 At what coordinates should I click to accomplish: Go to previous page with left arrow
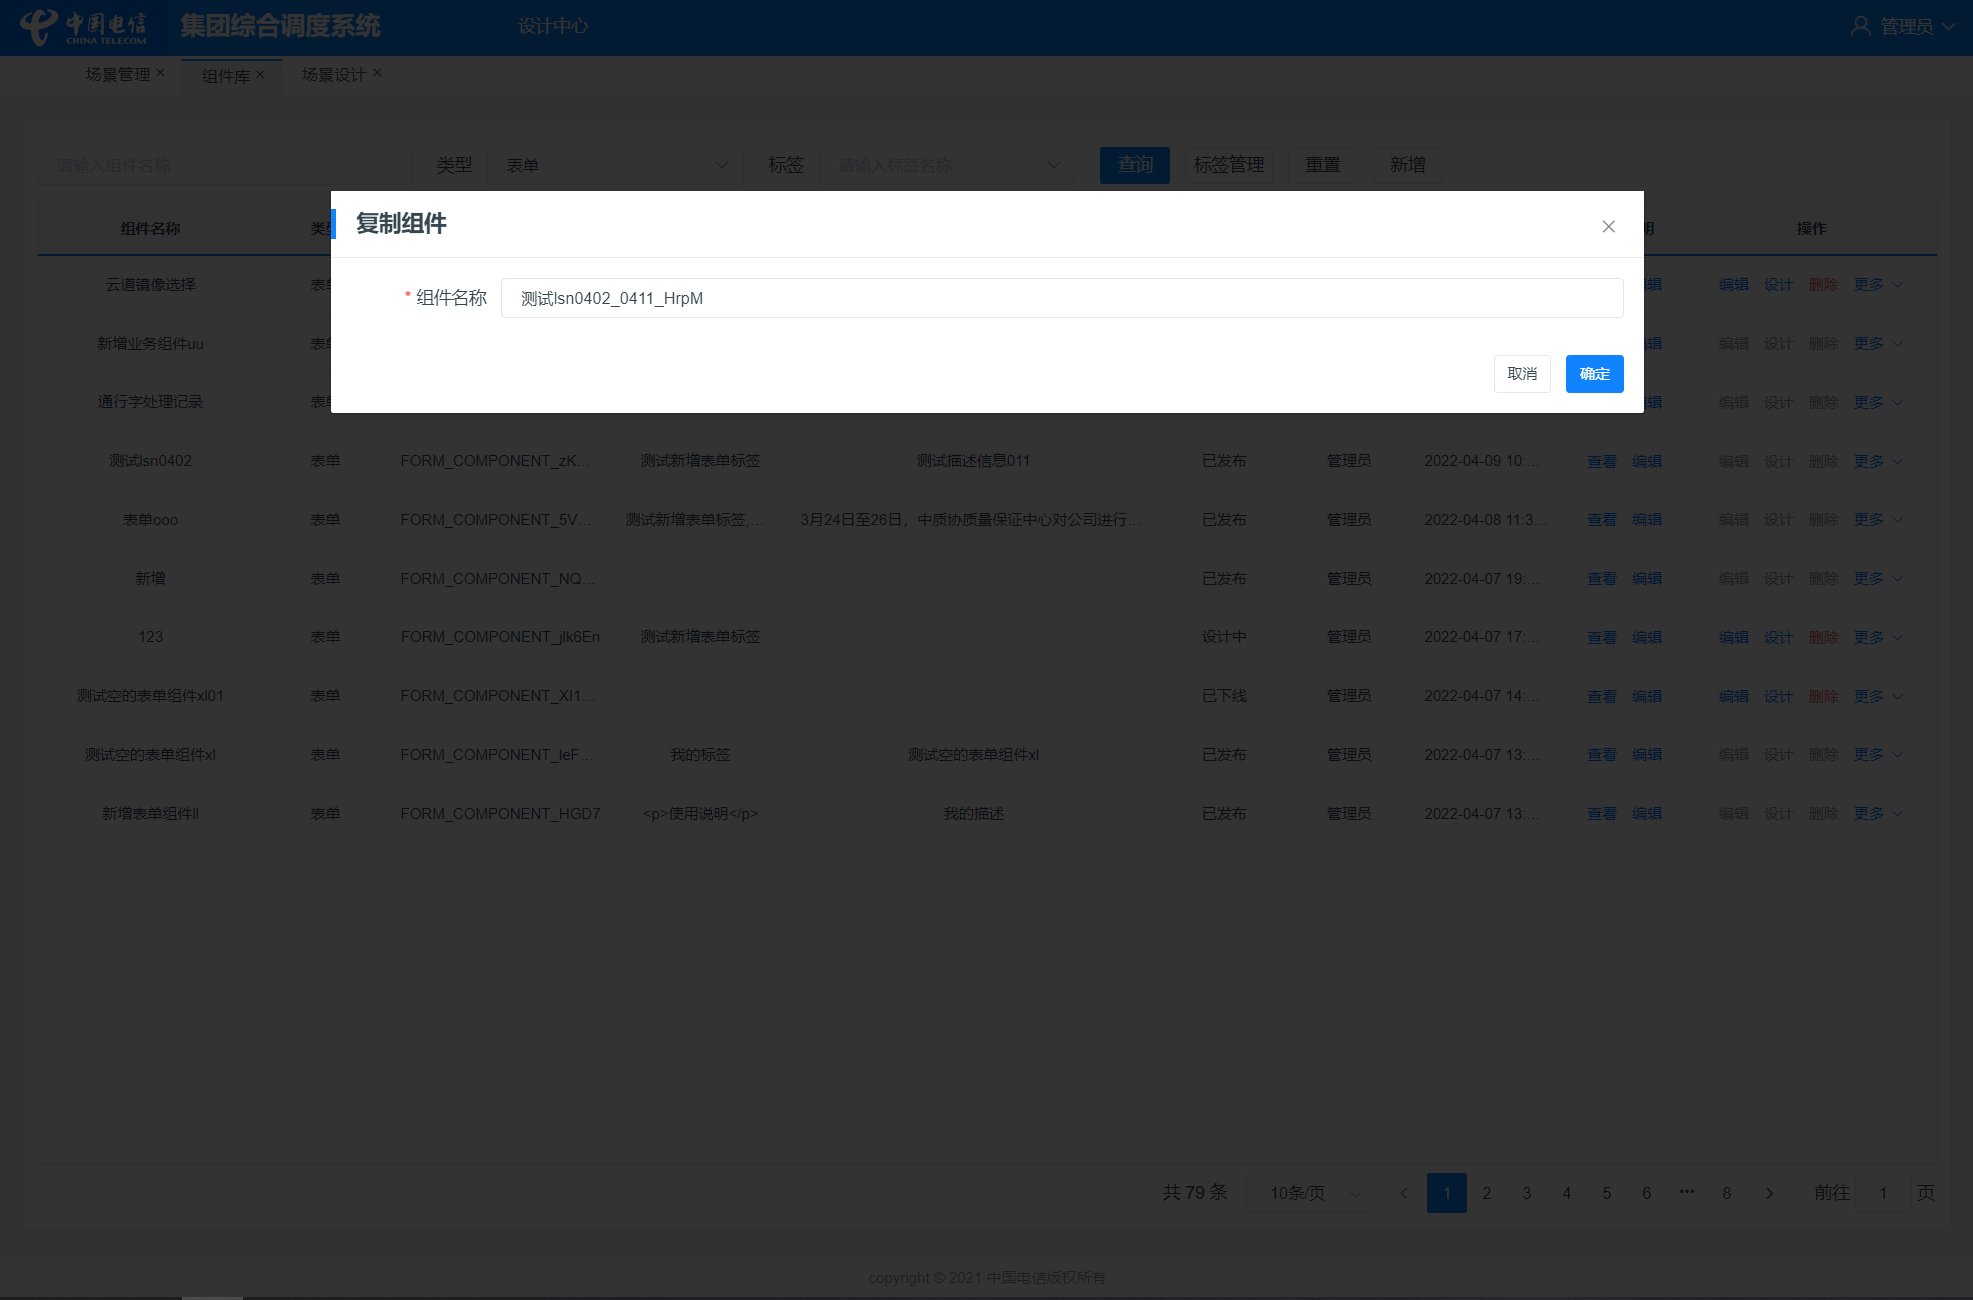(1404, 1193)
